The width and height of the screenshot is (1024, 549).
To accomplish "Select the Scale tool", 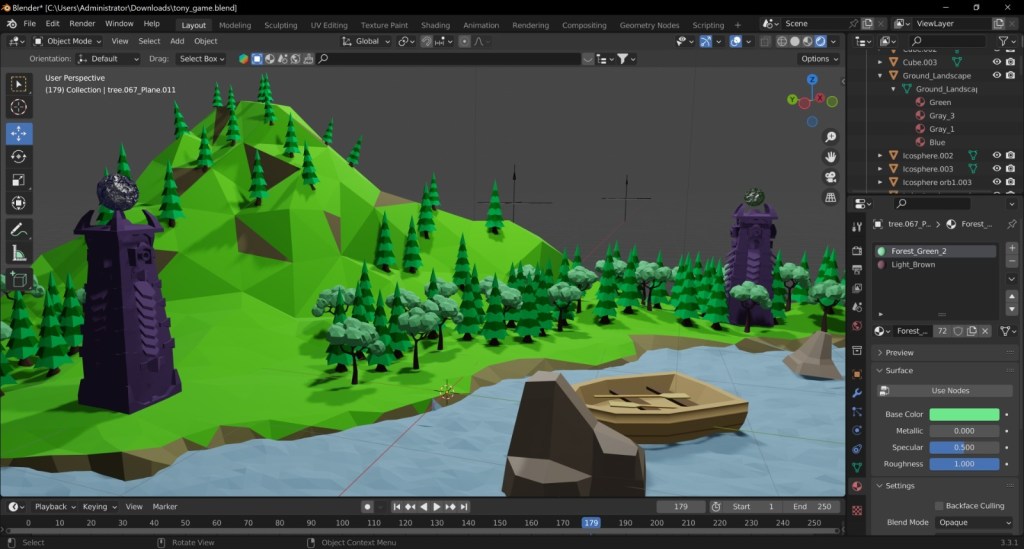I will coord(19,180).
